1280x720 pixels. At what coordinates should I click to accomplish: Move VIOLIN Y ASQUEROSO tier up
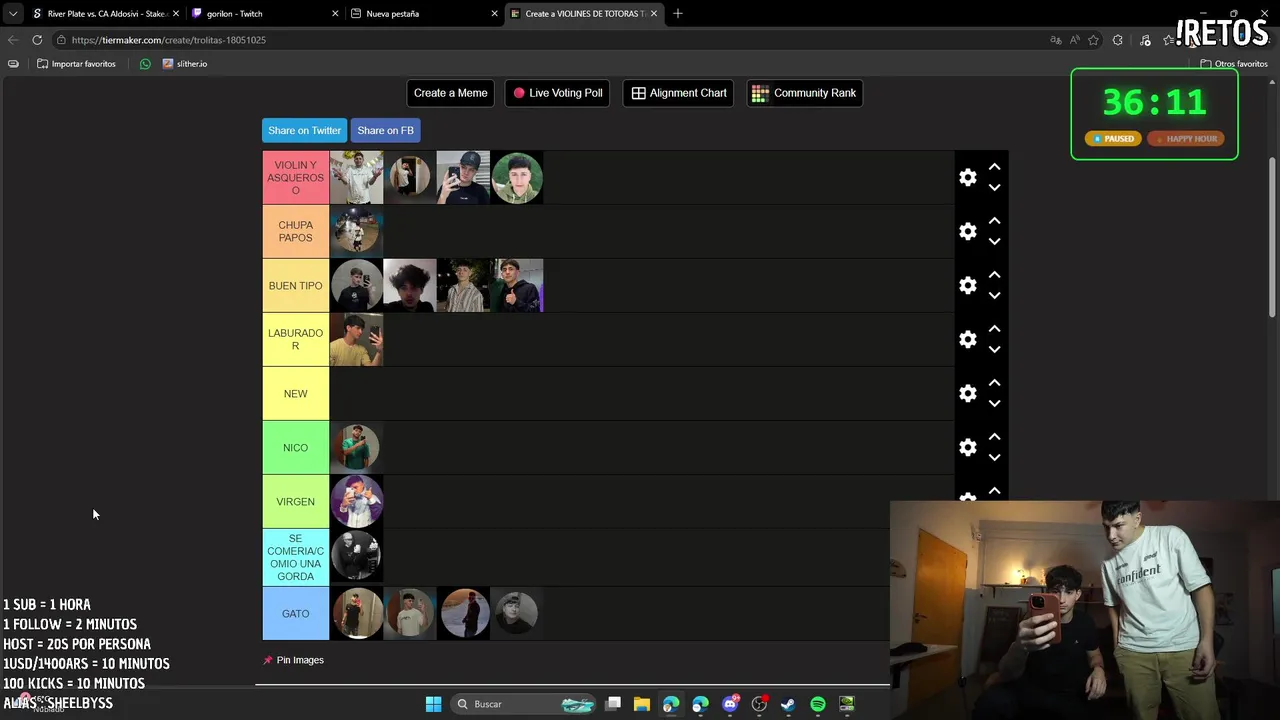(x=994, y=167)
